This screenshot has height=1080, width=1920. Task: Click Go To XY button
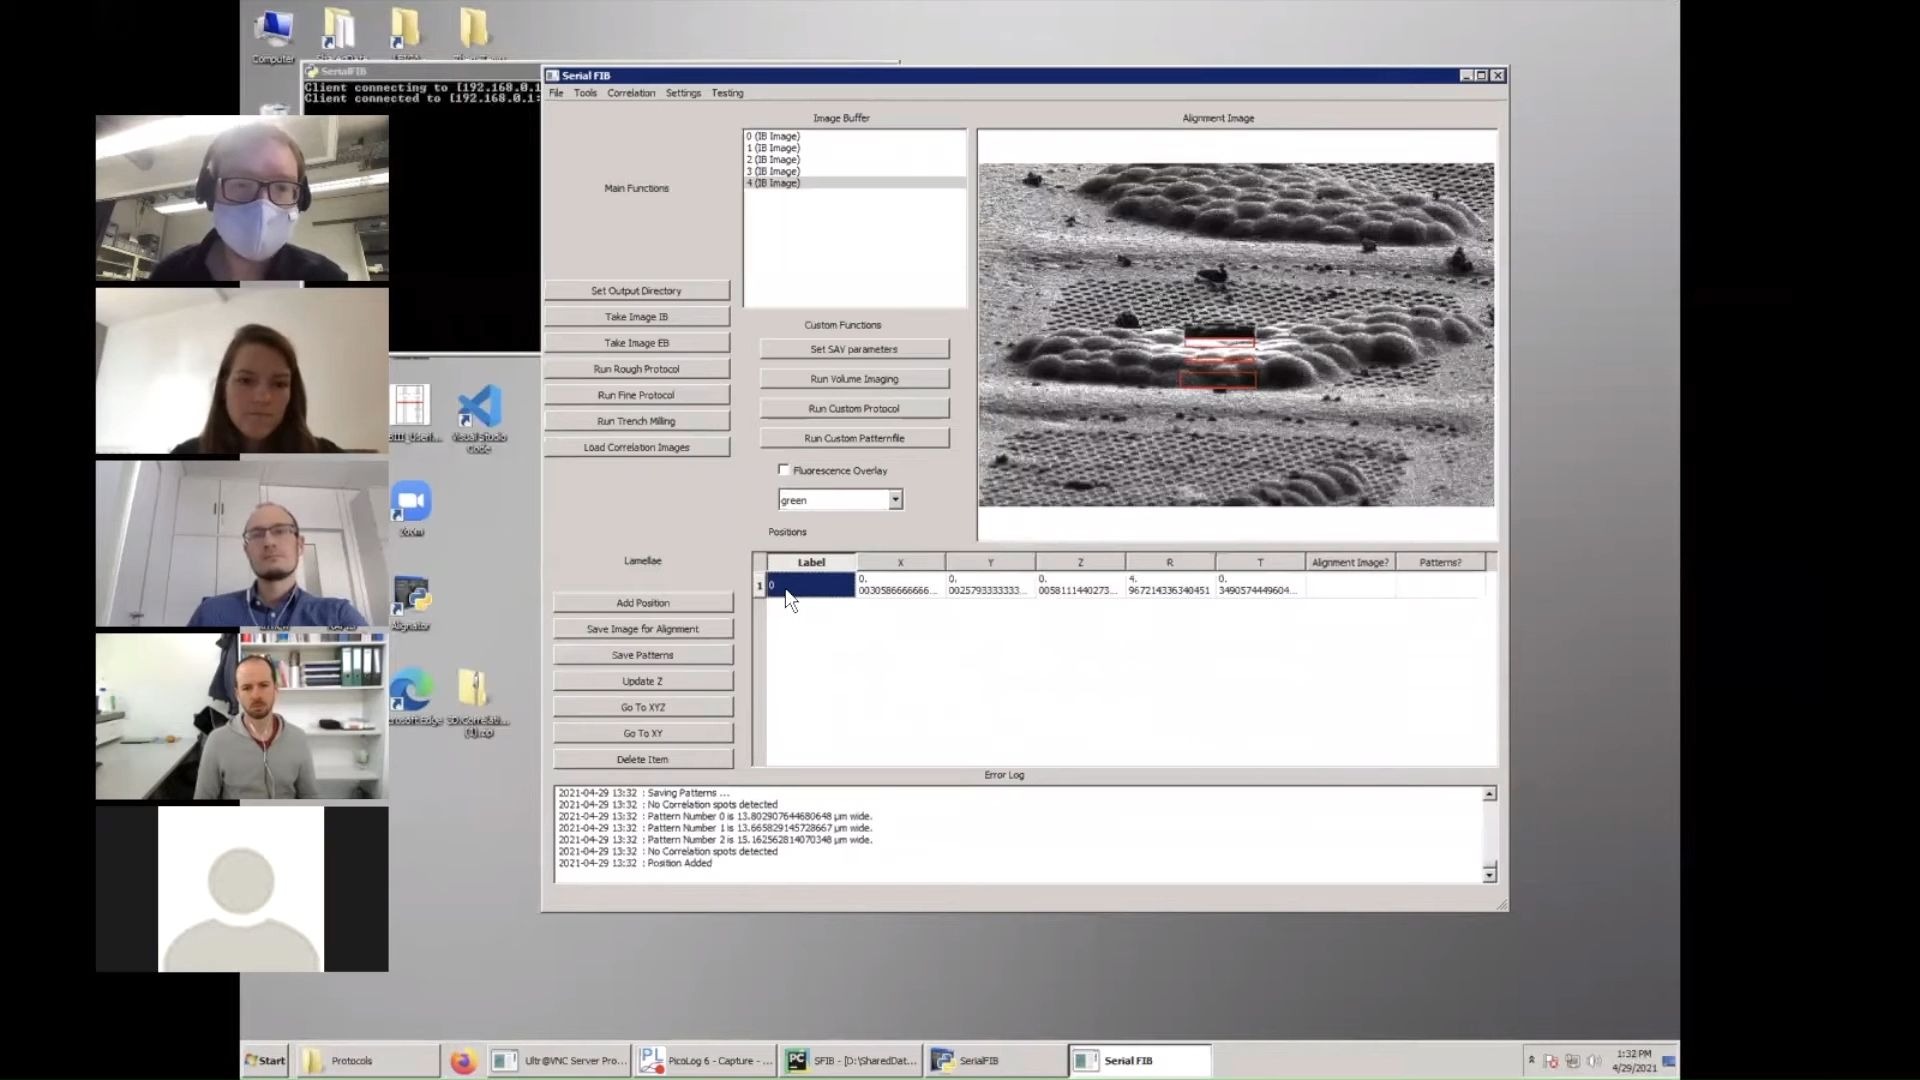pos(643,733)
